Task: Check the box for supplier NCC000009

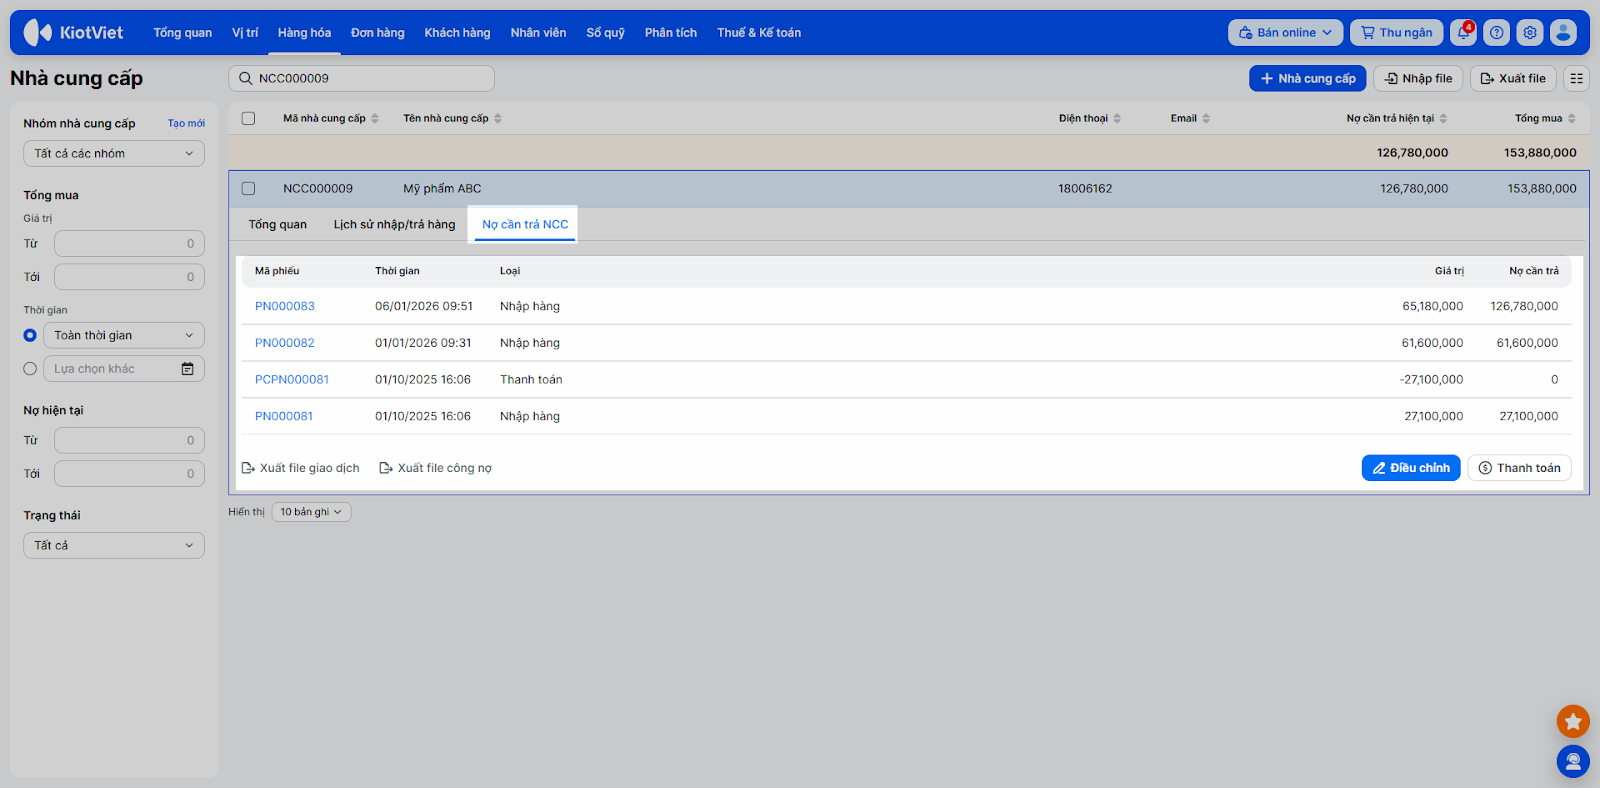Action: tap(249, 189)
